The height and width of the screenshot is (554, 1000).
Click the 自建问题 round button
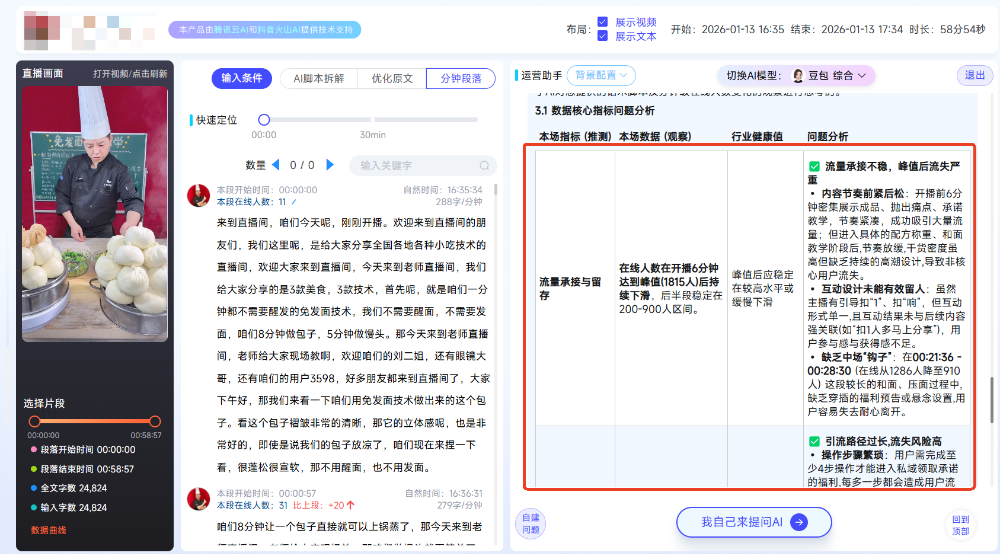pos(530,522)
